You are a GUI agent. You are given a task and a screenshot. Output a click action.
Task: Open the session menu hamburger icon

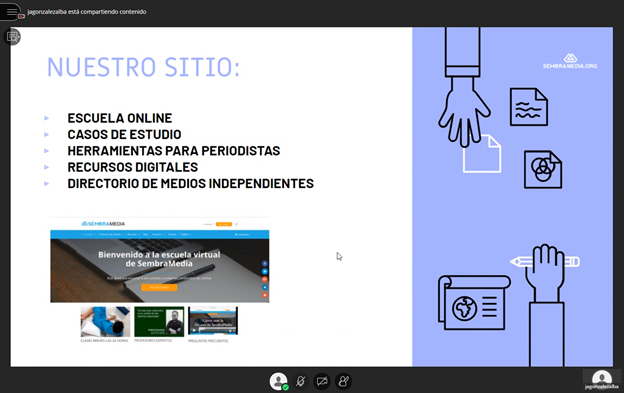coord(11,12)
